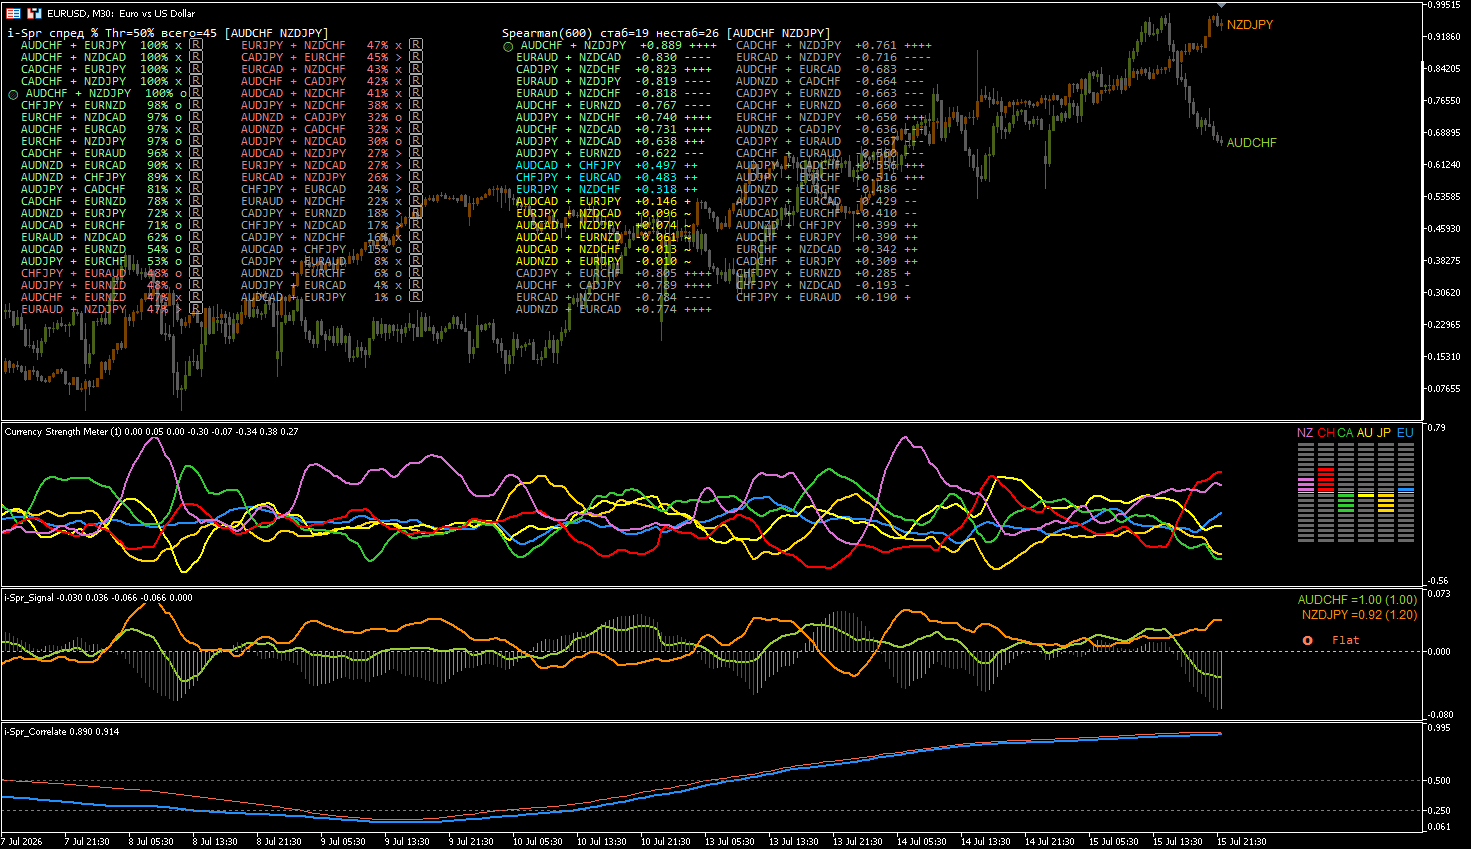The height and width of the screenshot is (849, 1471).
Task: Click the R button for AUDCAD + EURCHF 71%
Action: tap(196, 225)
